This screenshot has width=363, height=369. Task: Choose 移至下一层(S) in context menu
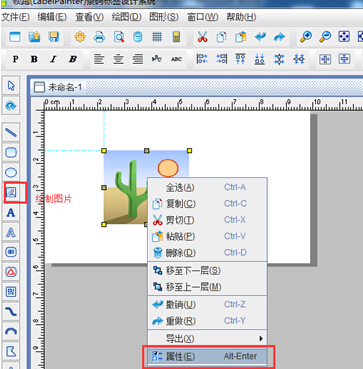pyautogui.click(x=207, y=270)
